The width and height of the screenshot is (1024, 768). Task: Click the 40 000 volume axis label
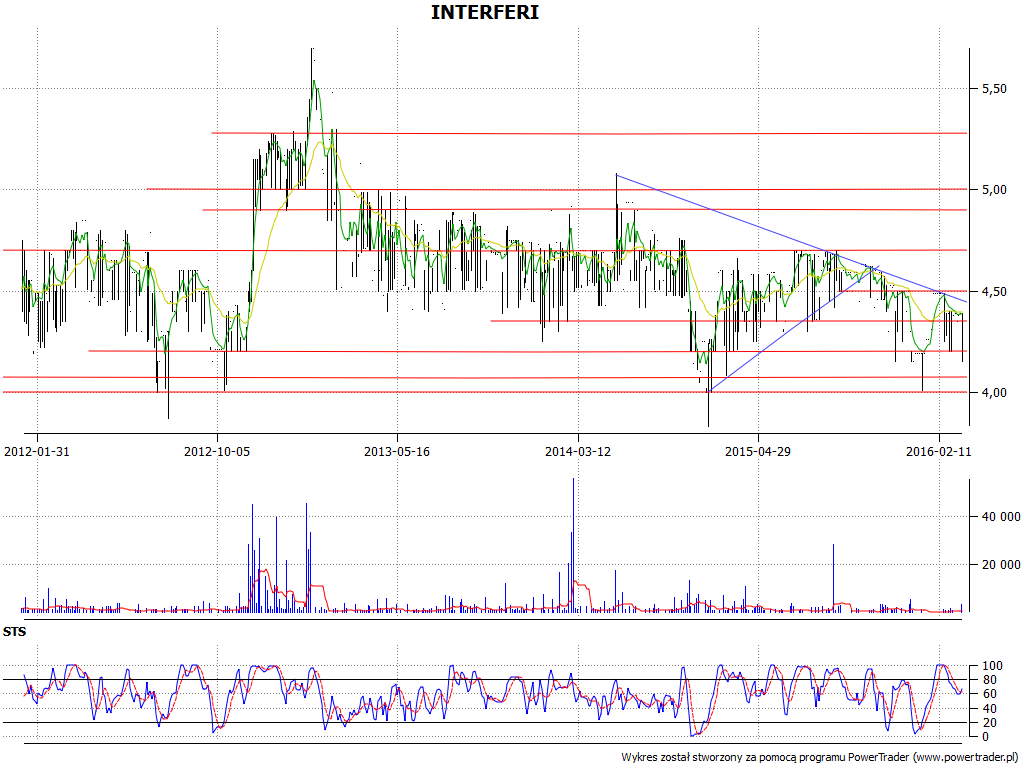[1000, 517]
